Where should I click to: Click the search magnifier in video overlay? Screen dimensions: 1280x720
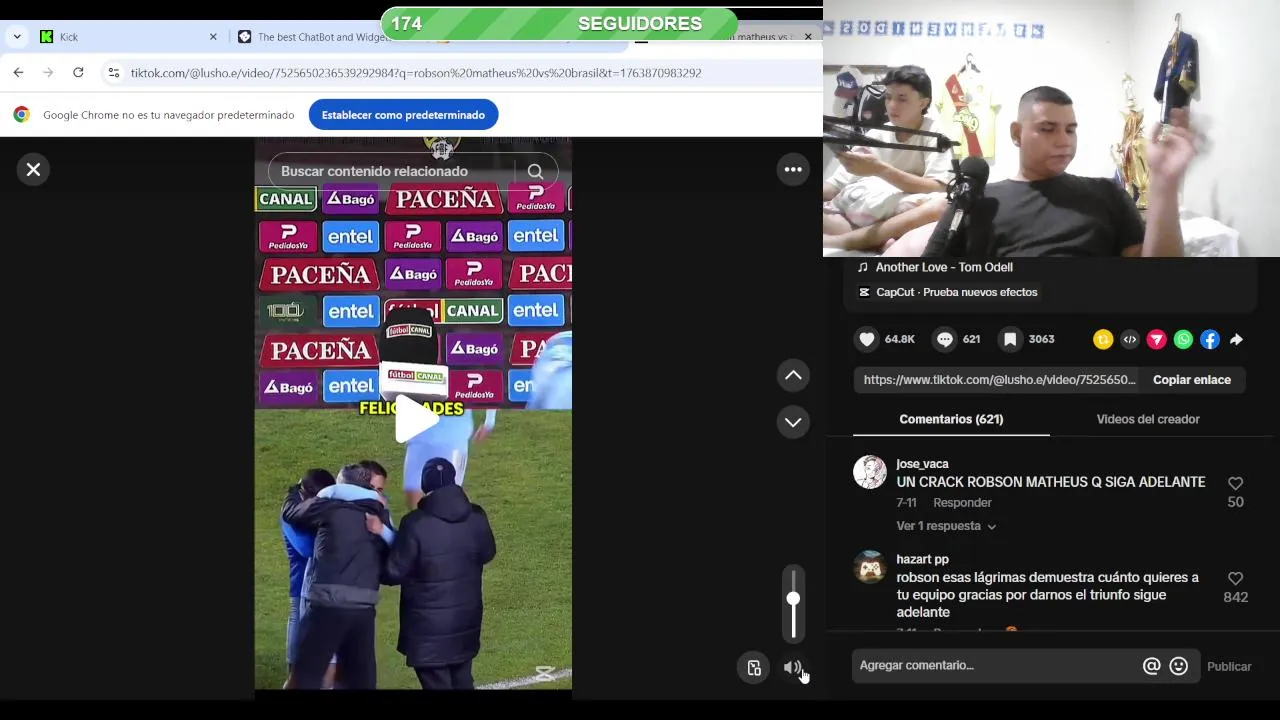pyautogui.click(x=536, y=172)
